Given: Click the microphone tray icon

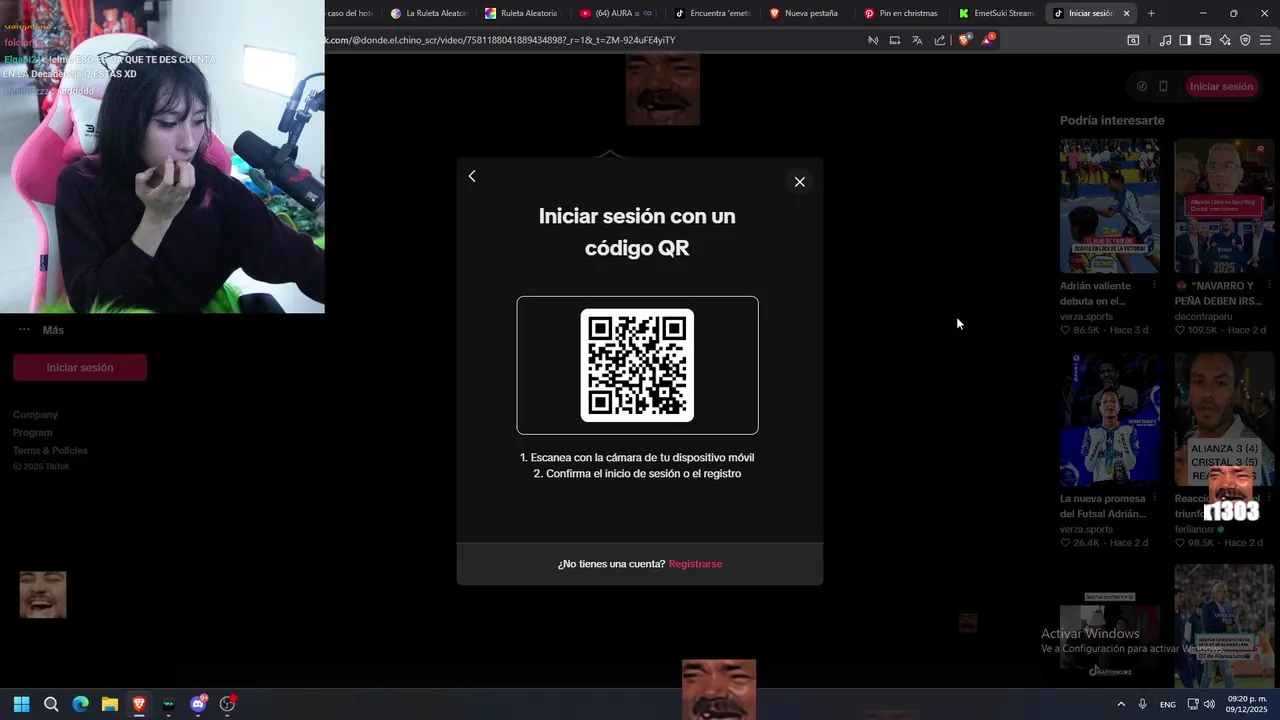Looking at the screenshot, I should click(1143, 704).
